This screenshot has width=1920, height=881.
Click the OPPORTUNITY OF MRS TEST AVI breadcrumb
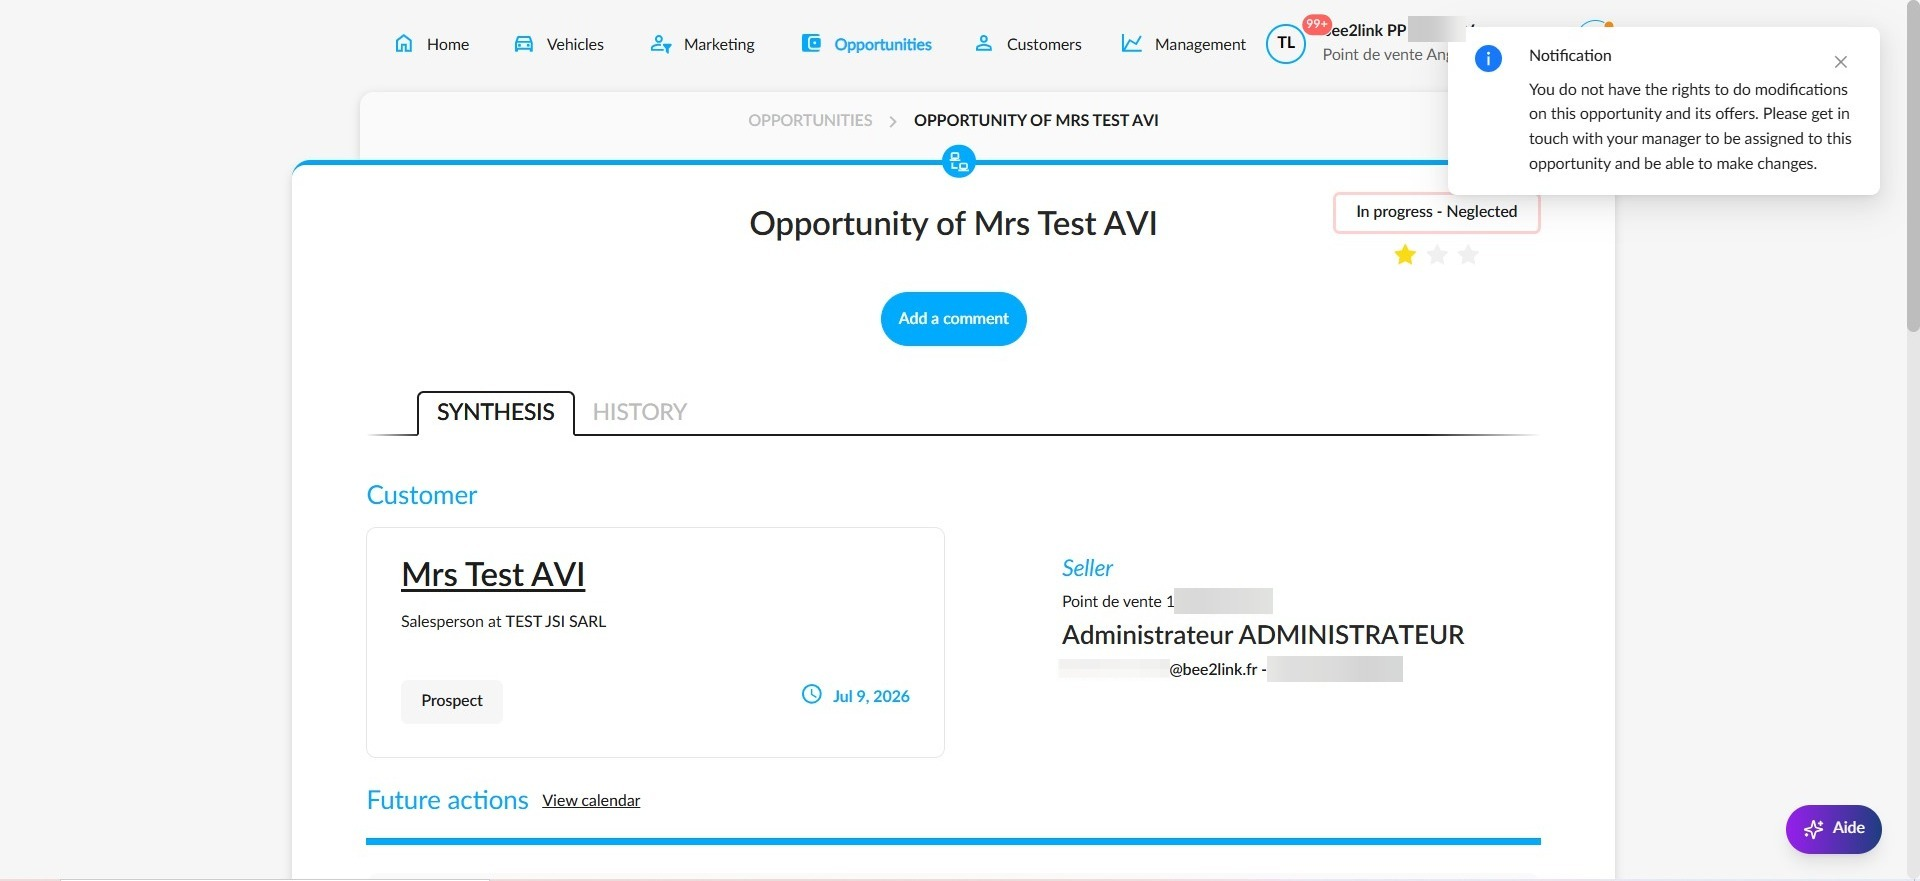coord(1036,120)
